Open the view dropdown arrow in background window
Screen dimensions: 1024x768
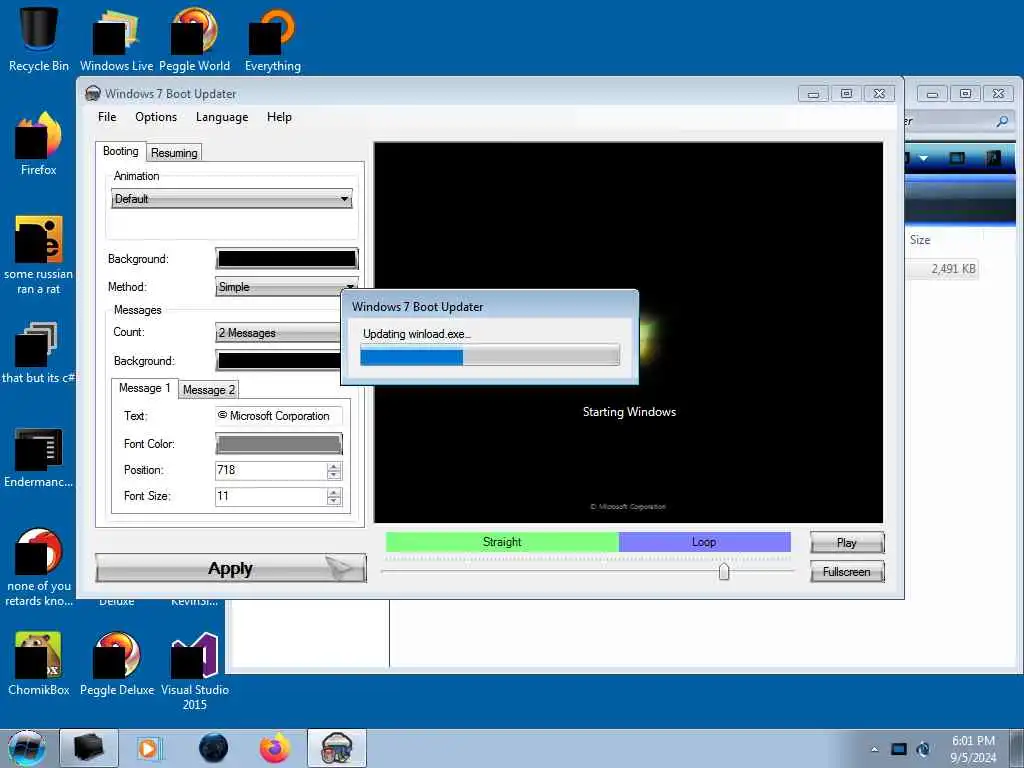923,158
